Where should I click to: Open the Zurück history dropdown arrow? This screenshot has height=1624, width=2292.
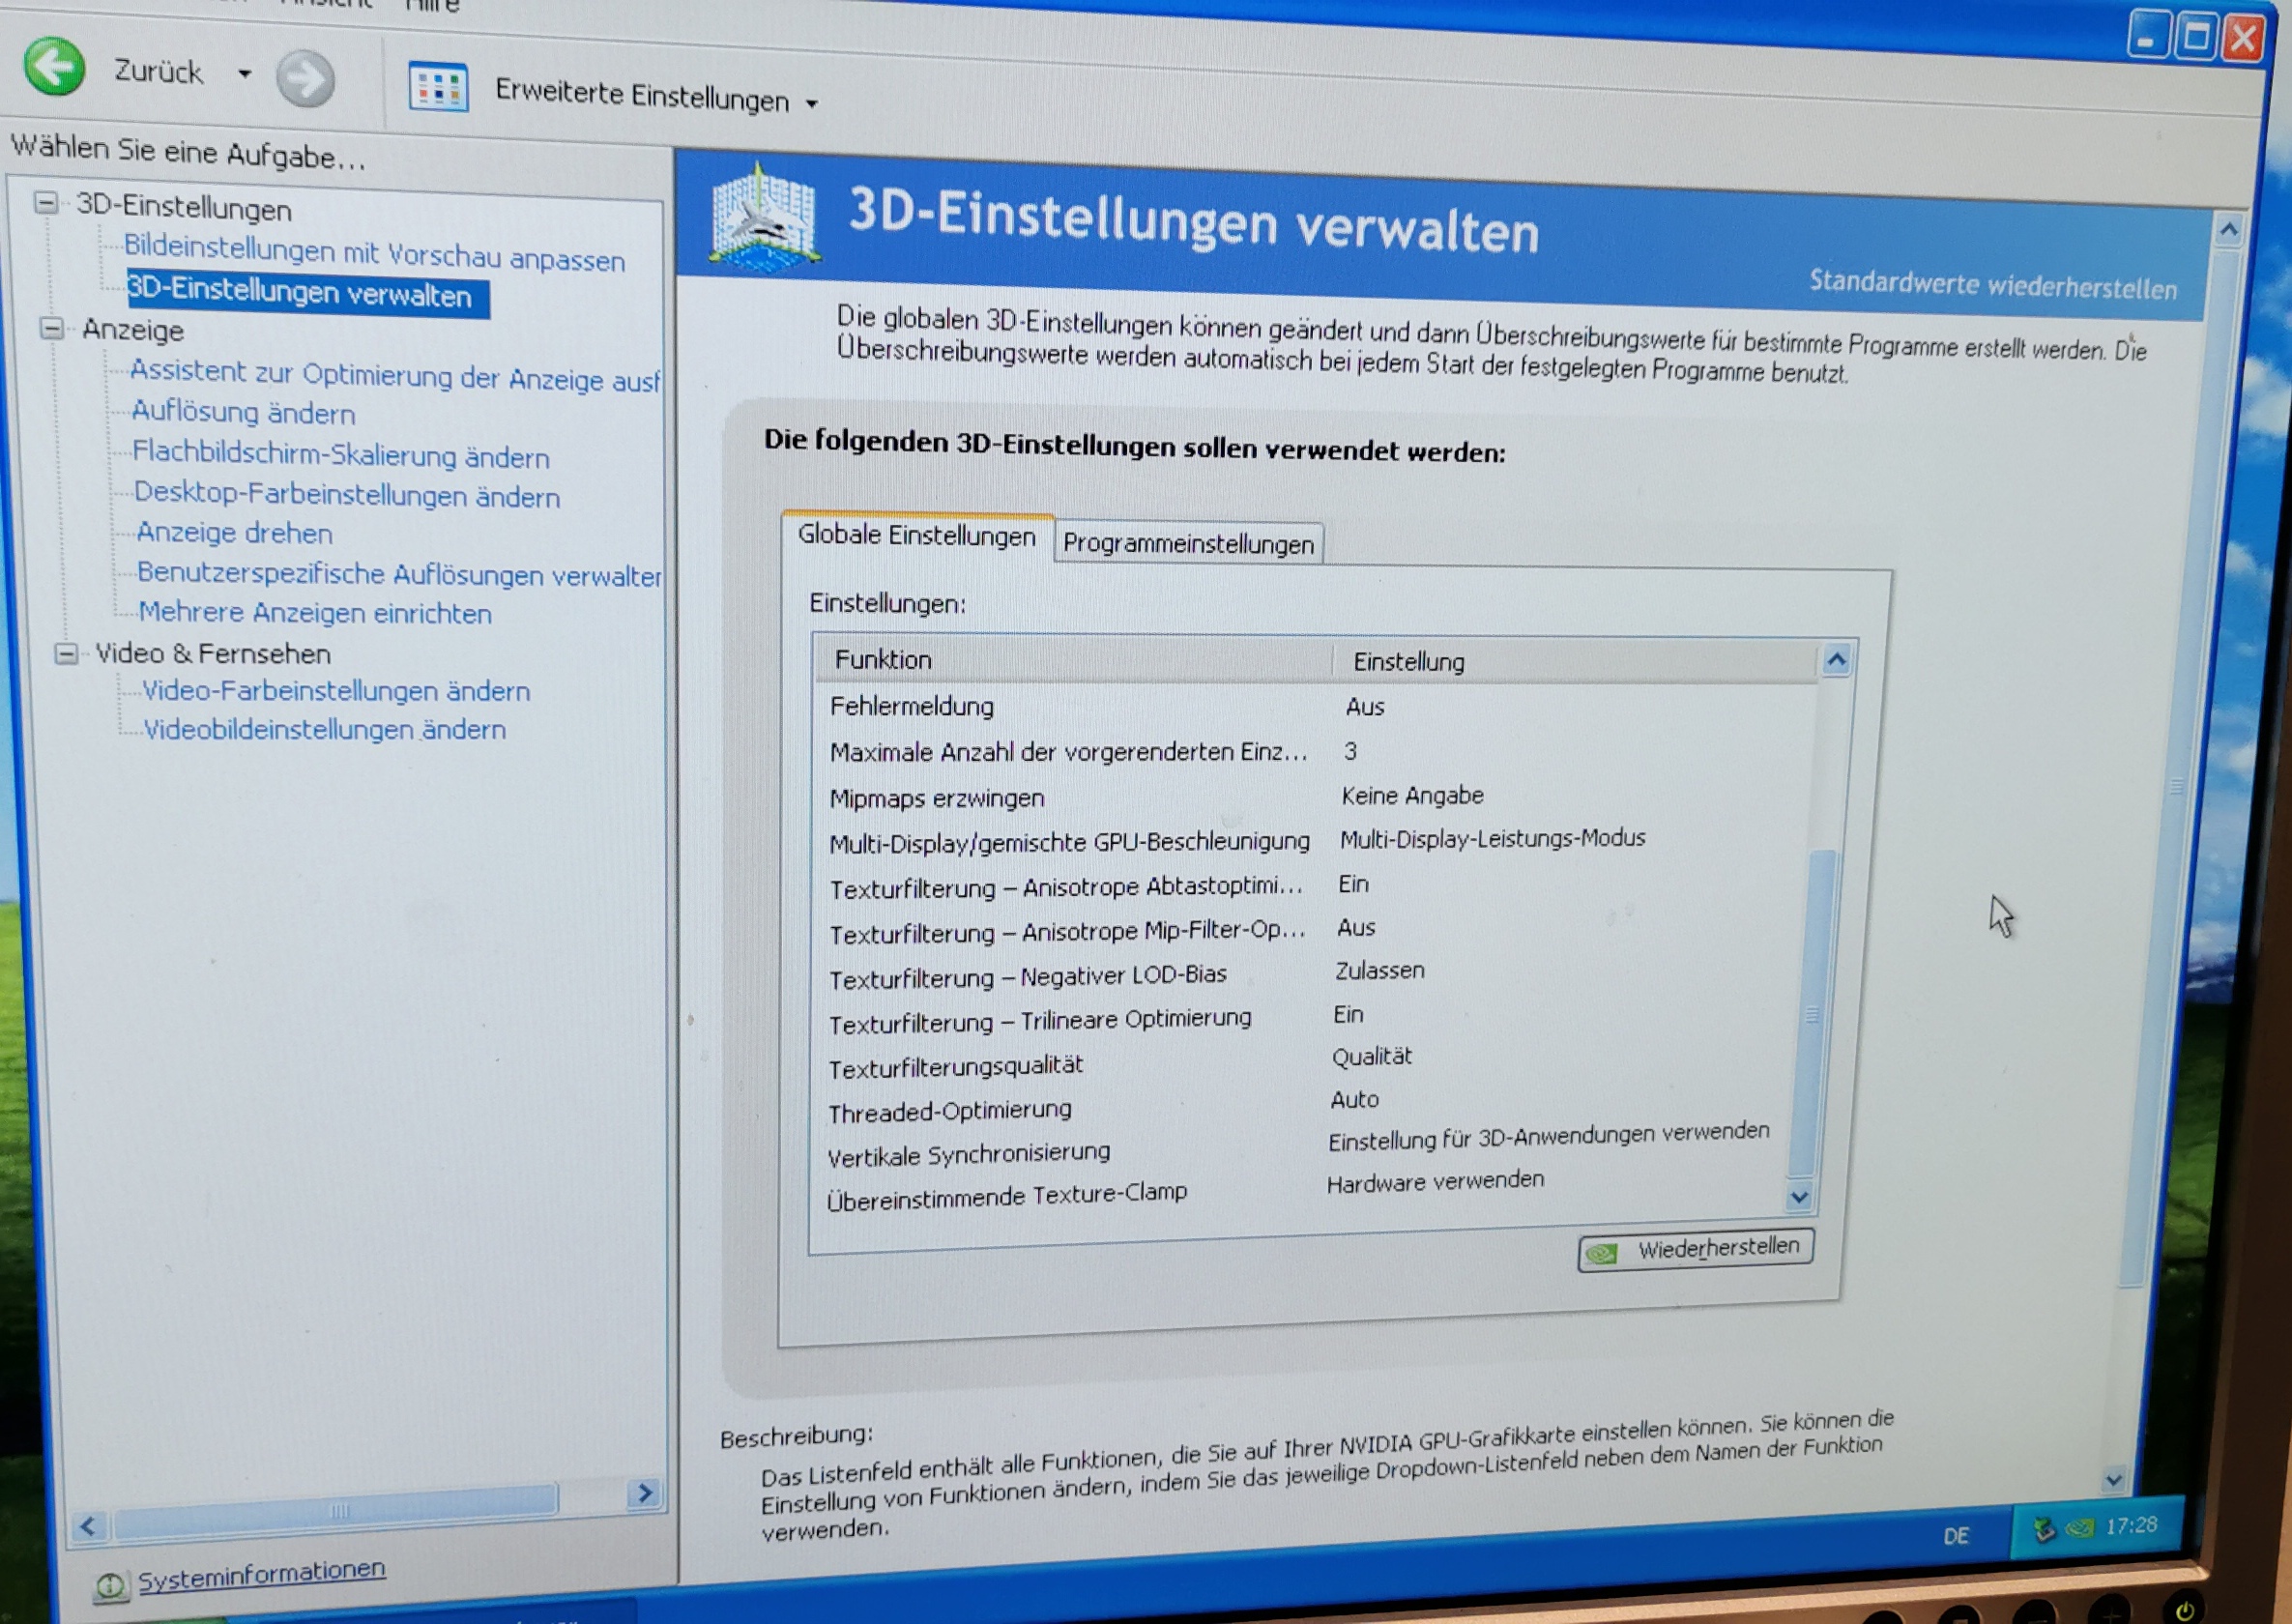click(x=244, y=74)
